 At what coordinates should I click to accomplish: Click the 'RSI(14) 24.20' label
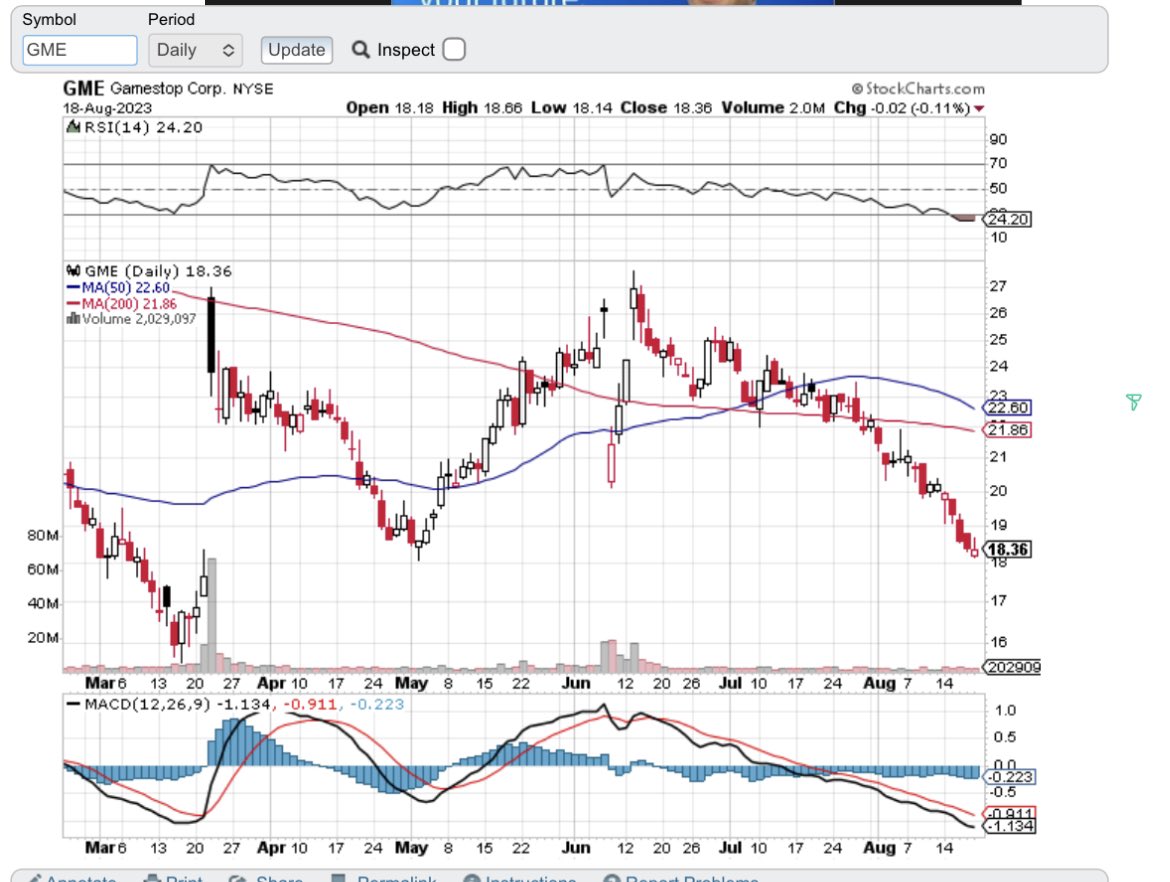tap(143, 128)
